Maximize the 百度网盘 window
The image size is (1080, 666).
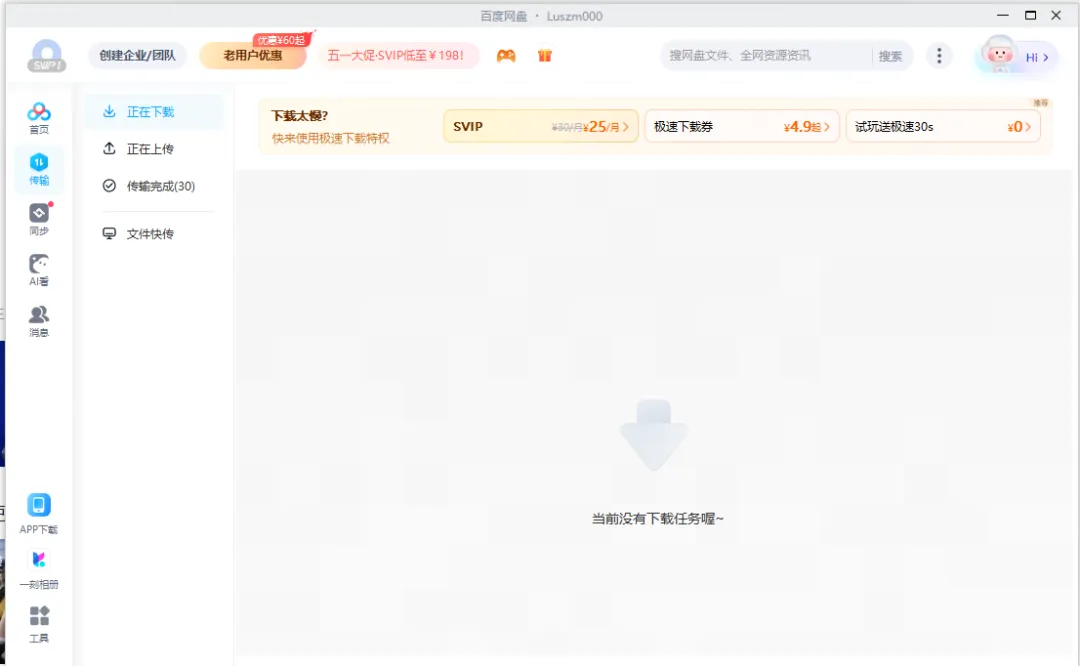[1030, 15]
